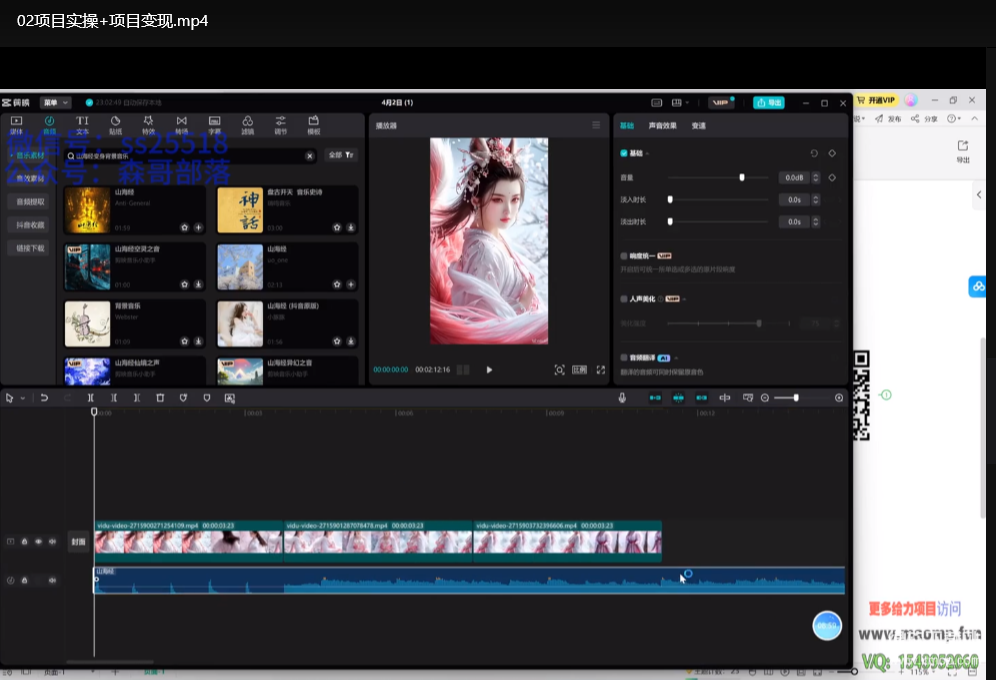Image resolution: width=996 pixels, height=680 pixels.
Task: Zoom out the timeline with minus icon
Action: click(765, 397)
